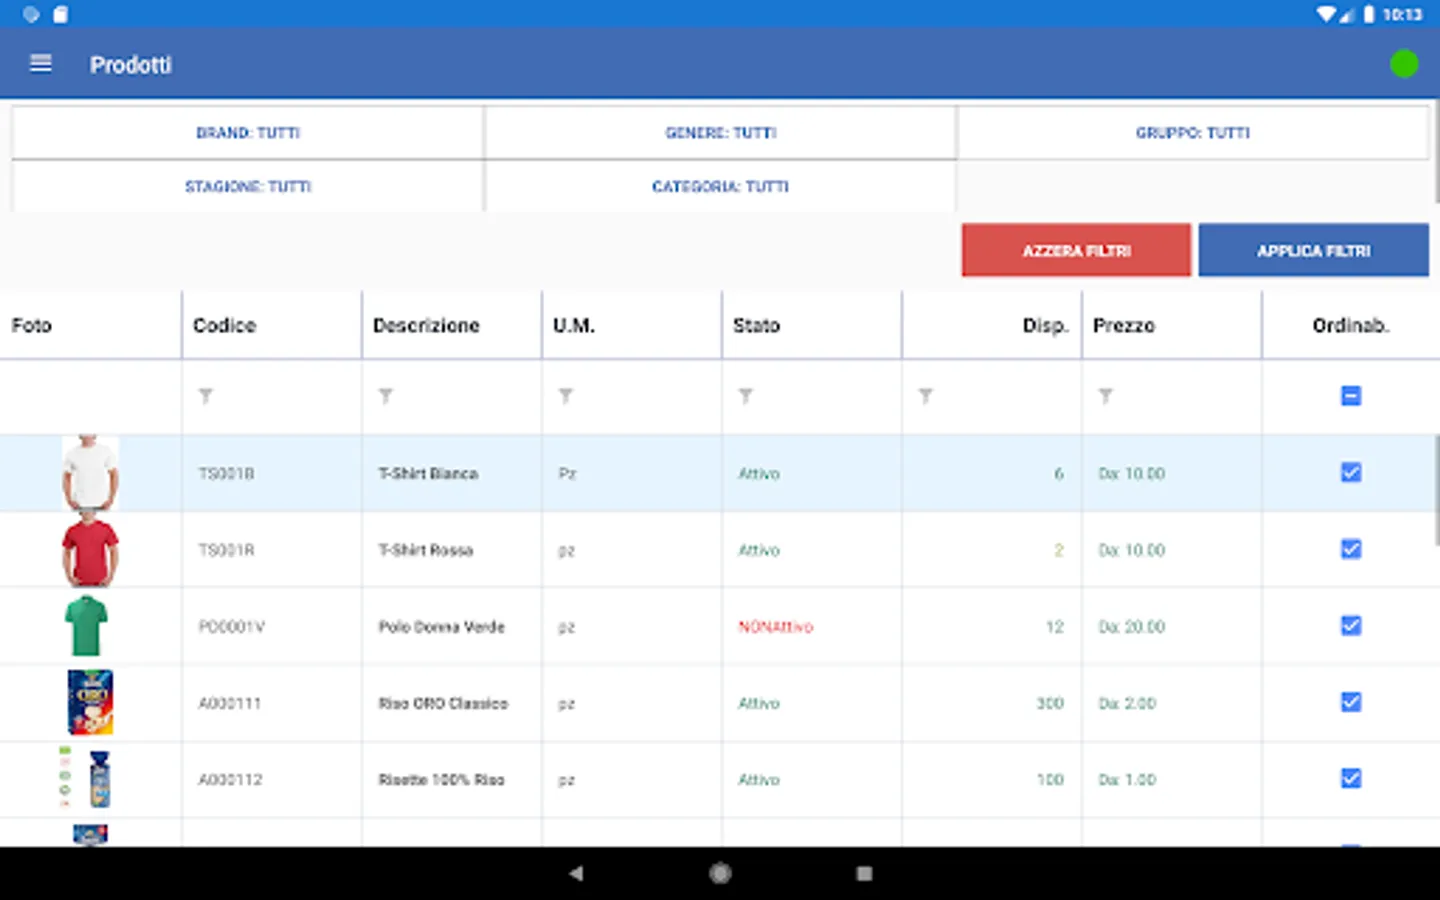Open the BRAND: TUTTI filter dropdown

(248, 133)
